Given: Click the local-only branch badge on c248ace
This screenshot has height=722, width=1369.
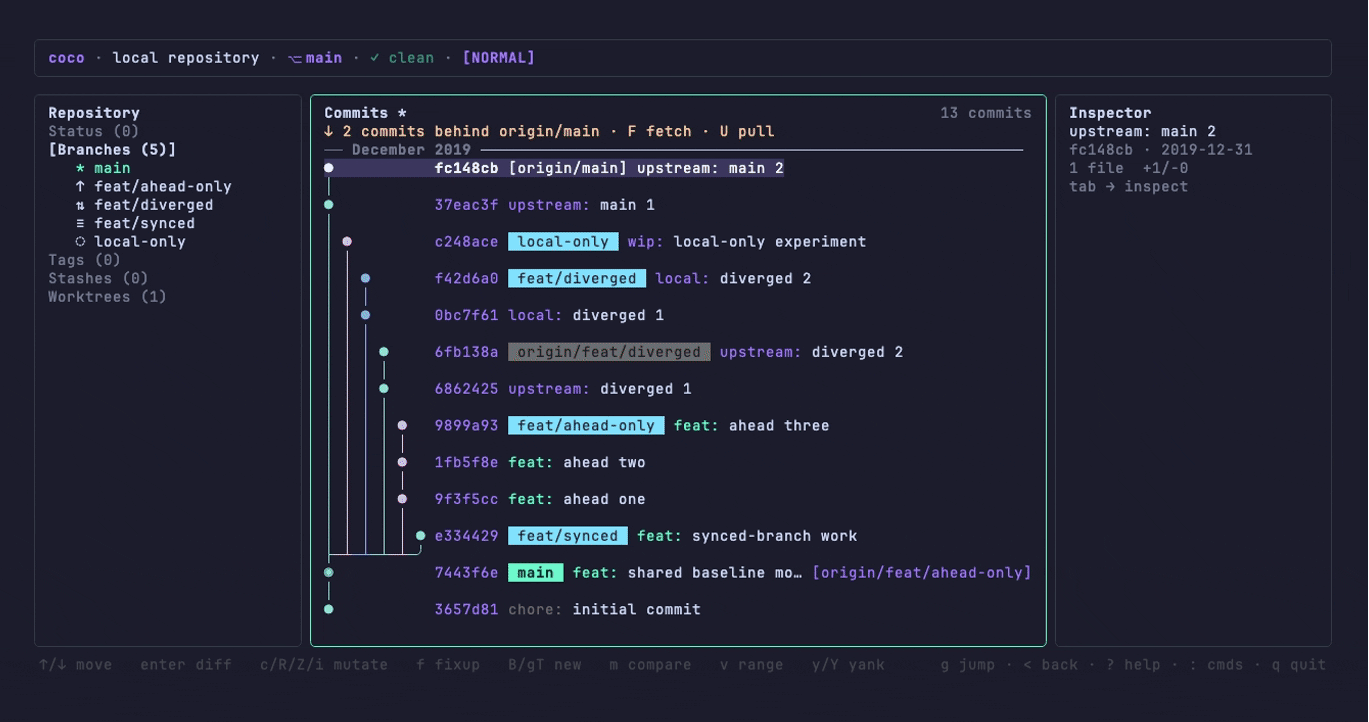Looking at the screenshot, I should click(563, 242).
